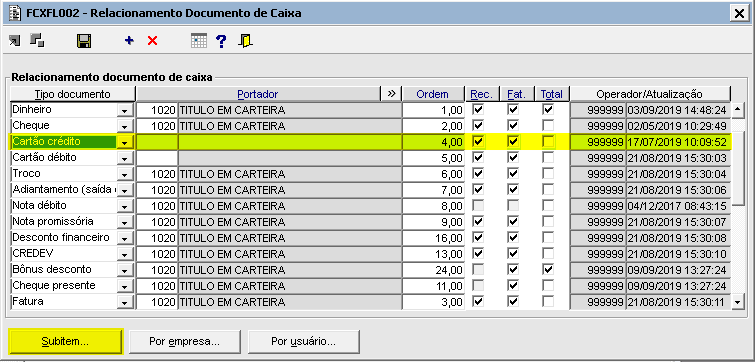
Task: Click the table scrollbar up arrow
Action: pyautogui.click(x=738, y=111)
